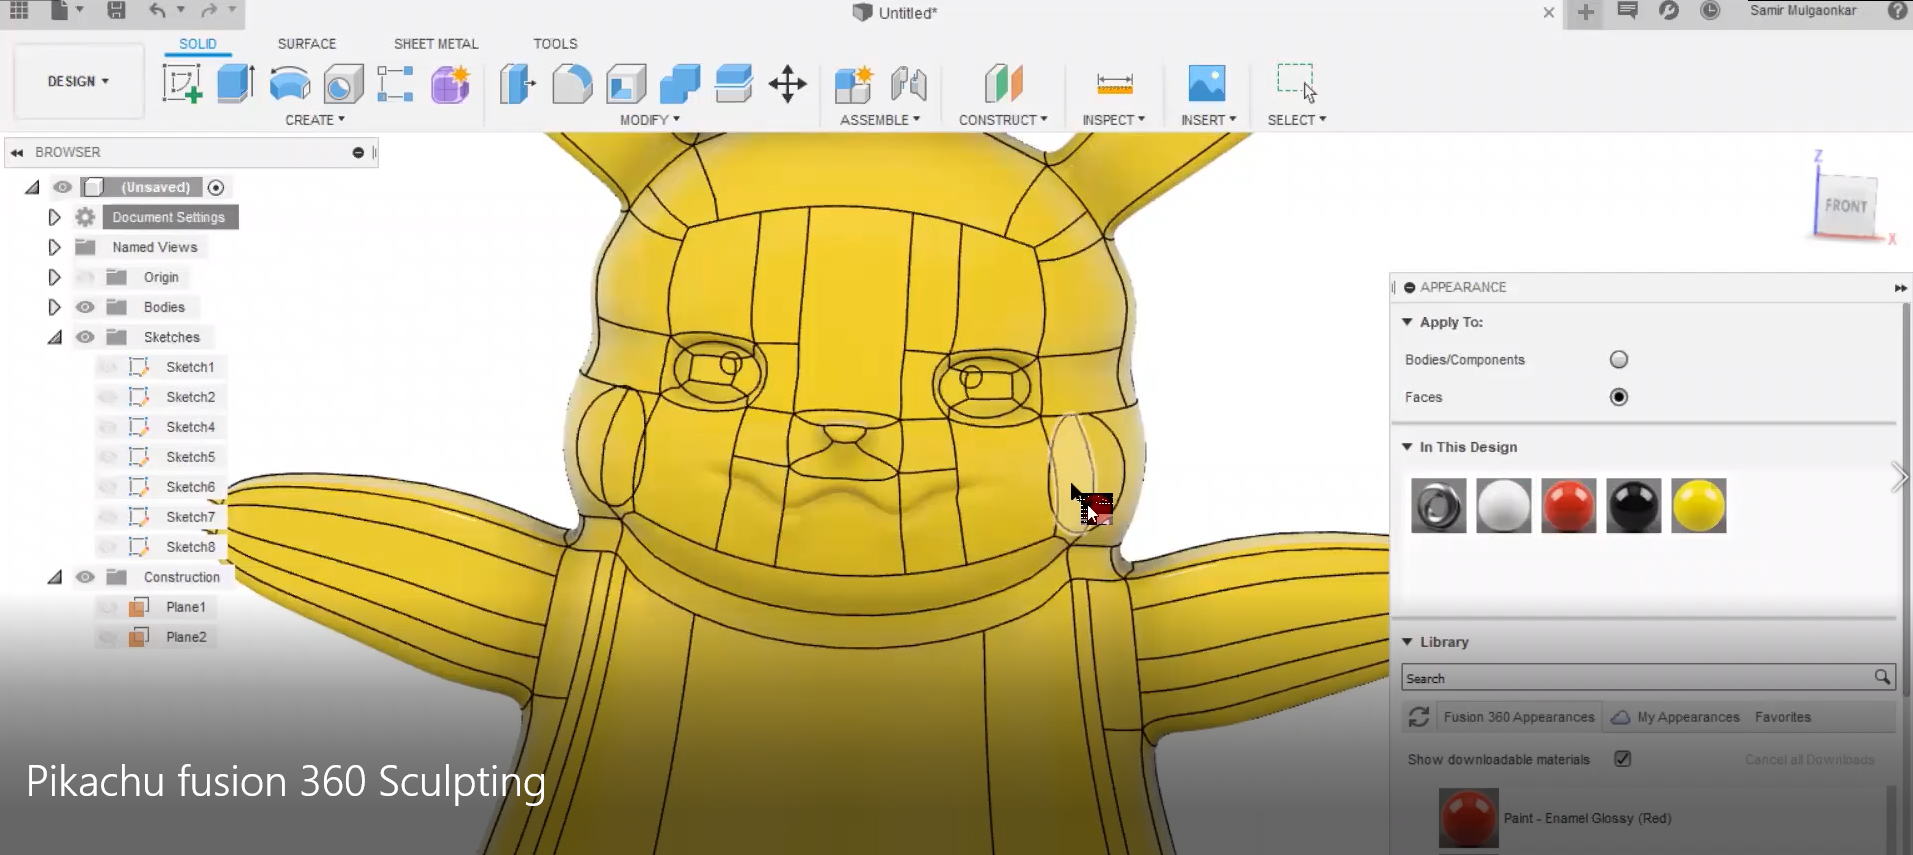Screen dimensions: 1913x855
Task: Click the window Select tool icon
Action: (1296, 84)
